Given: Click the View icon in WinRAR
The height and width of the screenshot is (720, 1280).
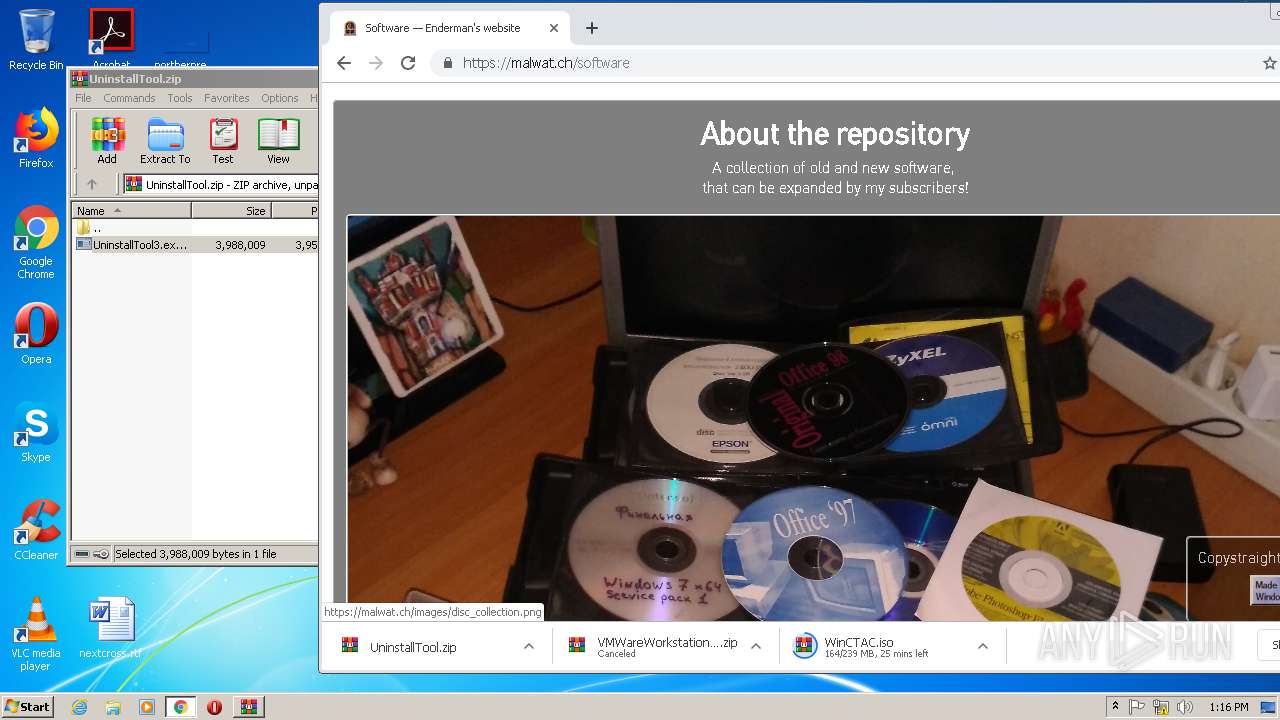Looking at the screenshot, I should [x=278, y=141].
